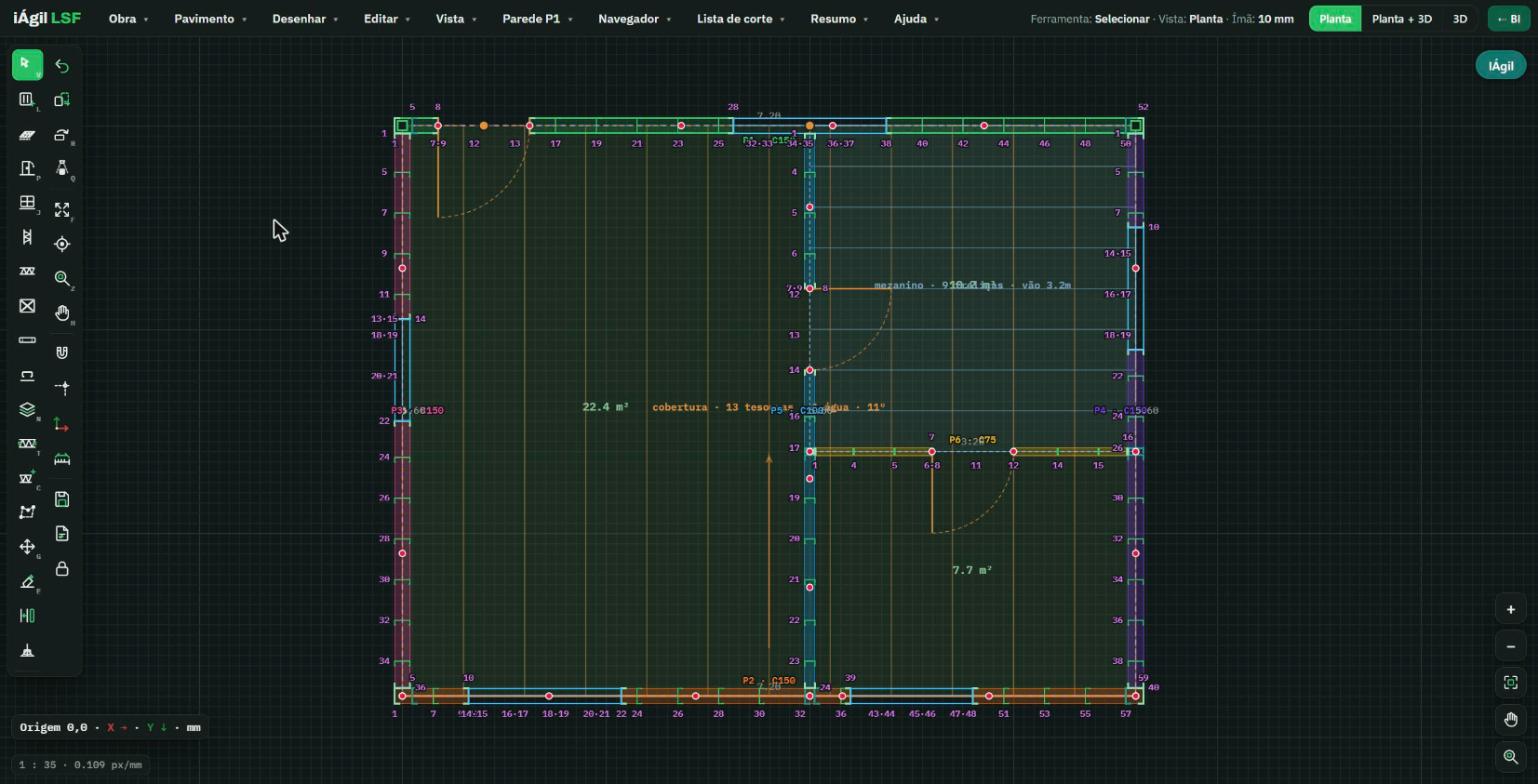
Task: Click the iÁgil LSF logo
Action: point(47,19)
